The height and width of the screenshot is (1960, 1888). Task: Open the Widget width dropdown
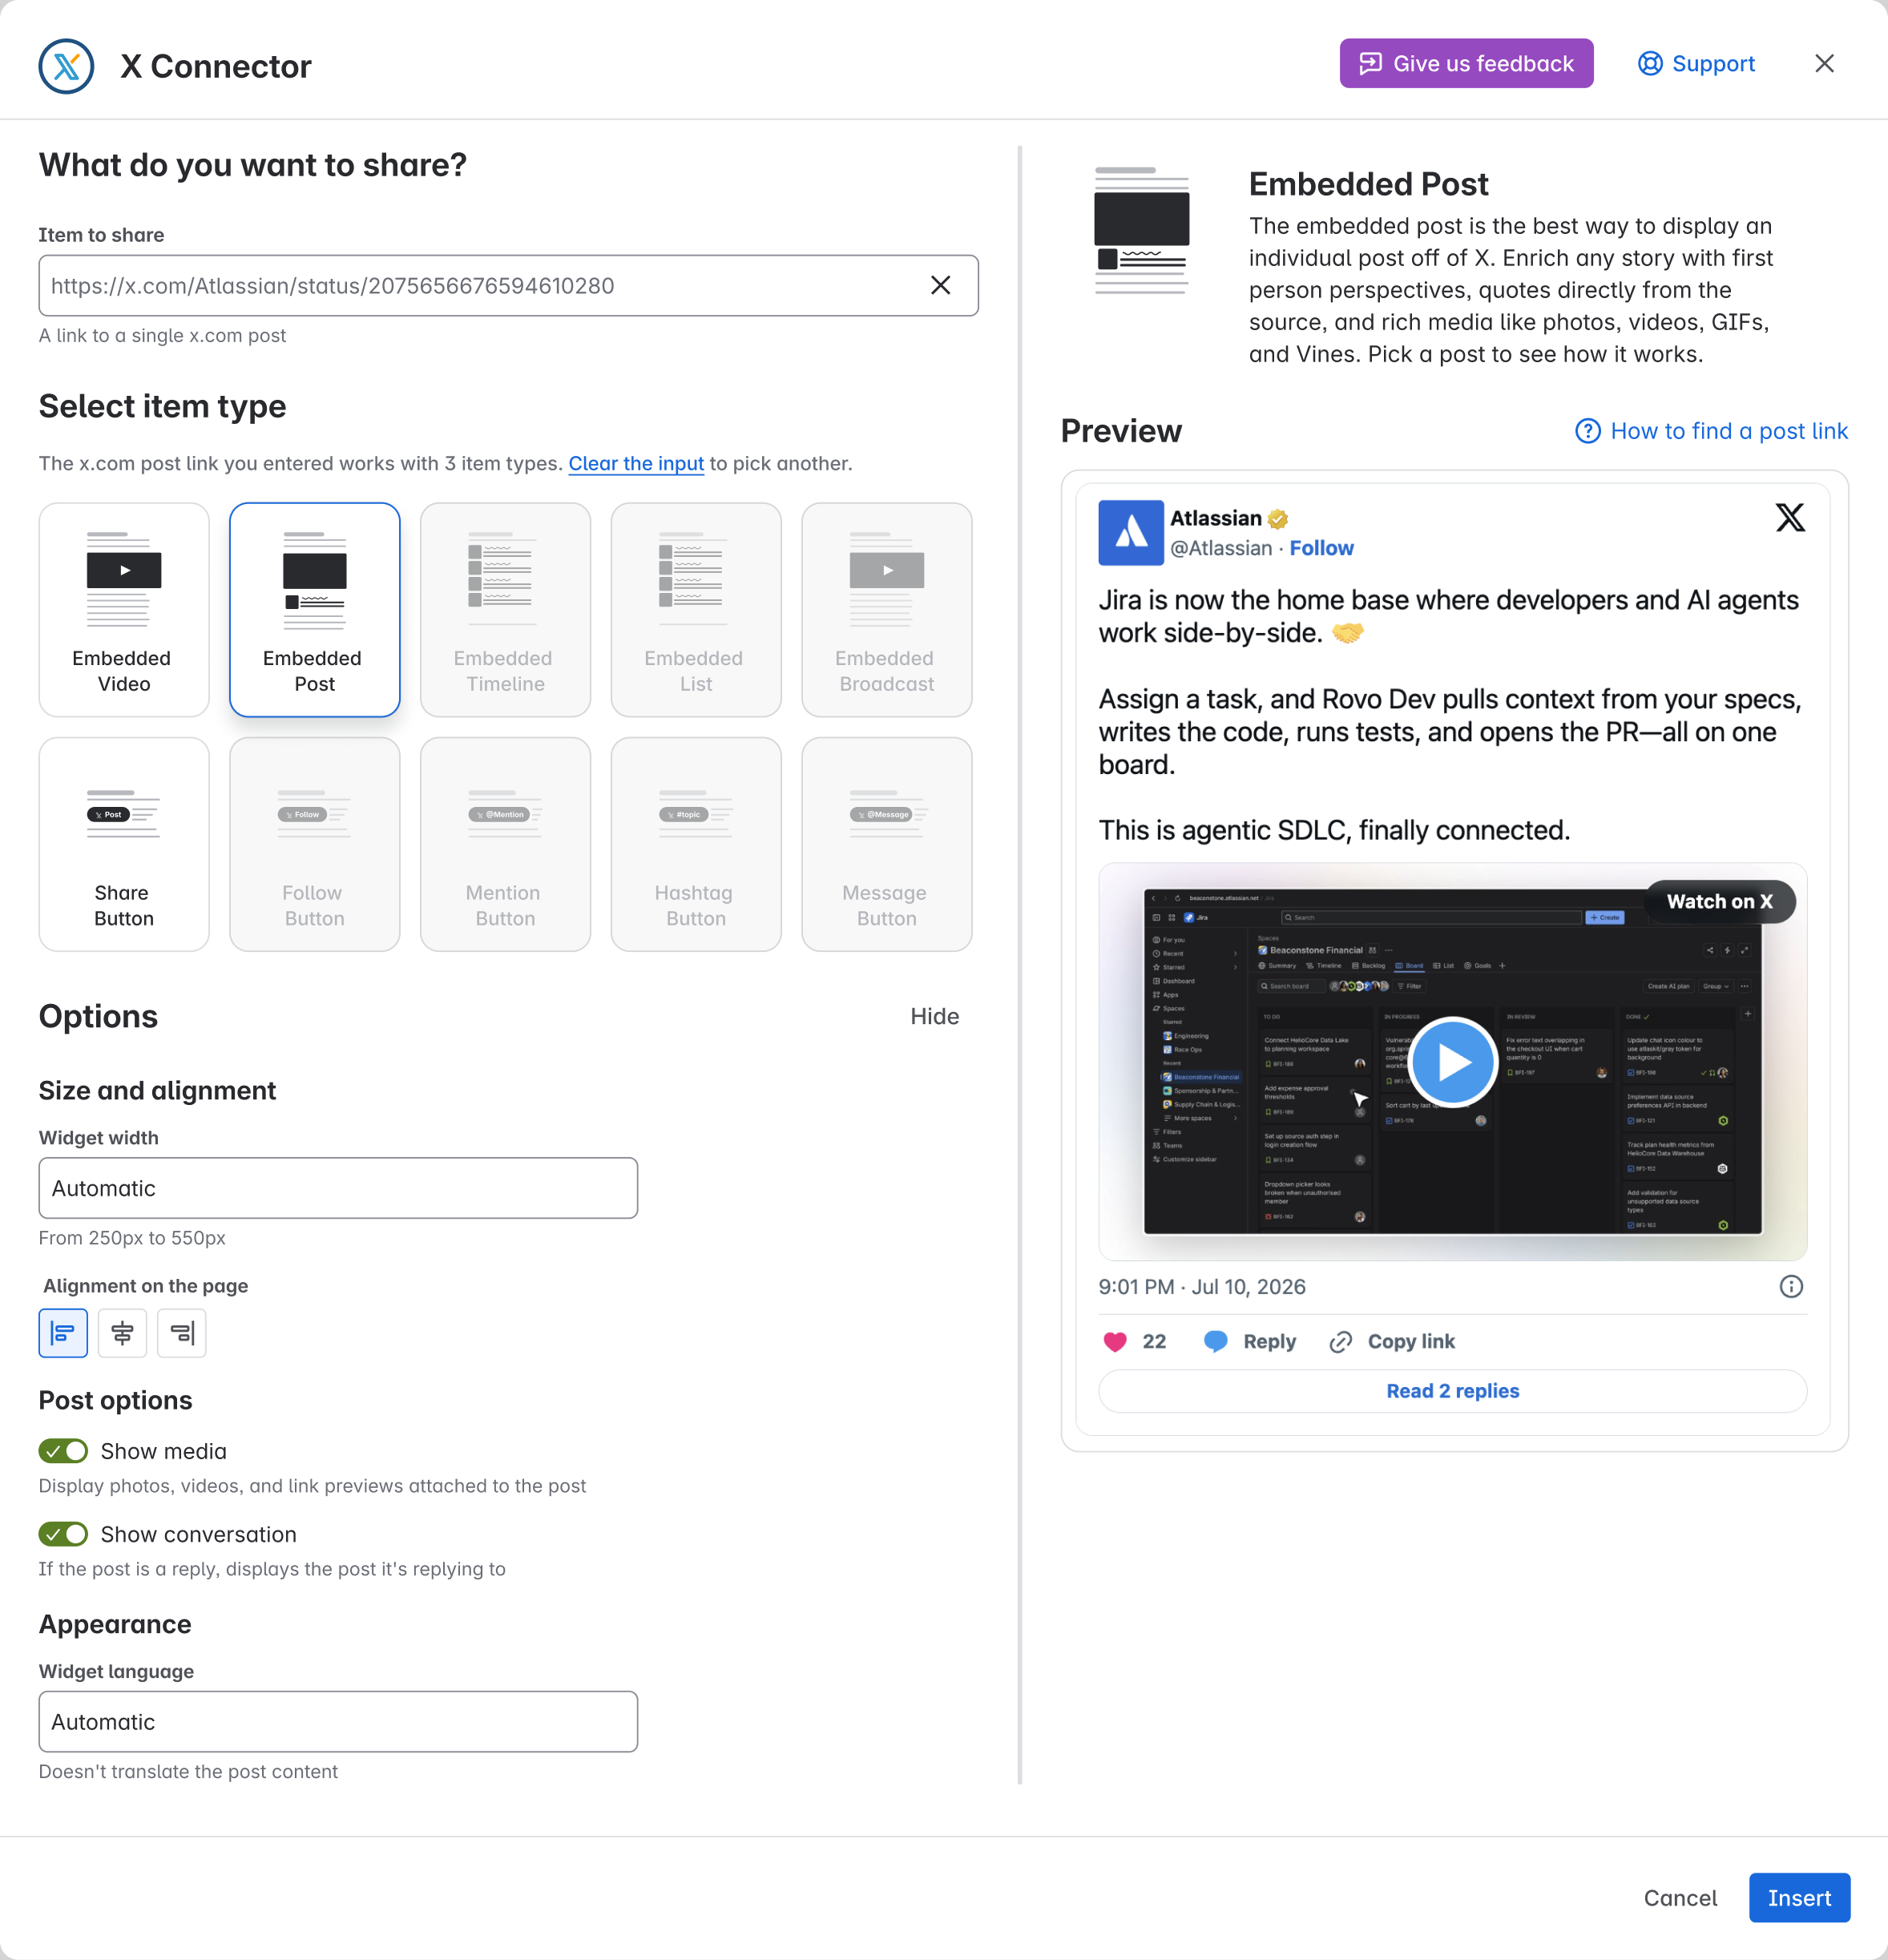(338, 1188)
